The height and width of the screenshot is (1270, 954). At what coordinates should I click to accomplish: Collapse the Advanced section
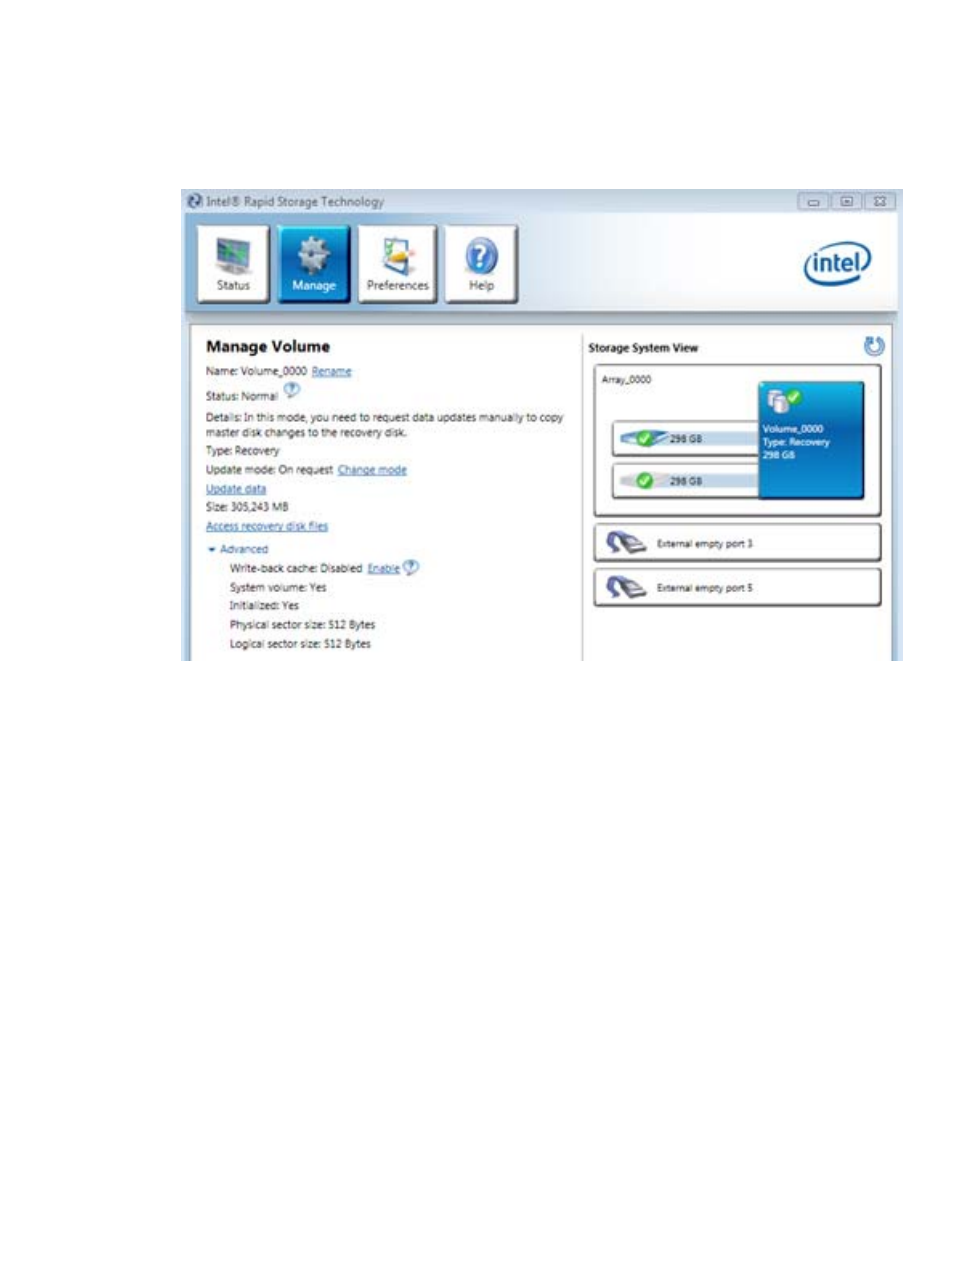(238, 549)
